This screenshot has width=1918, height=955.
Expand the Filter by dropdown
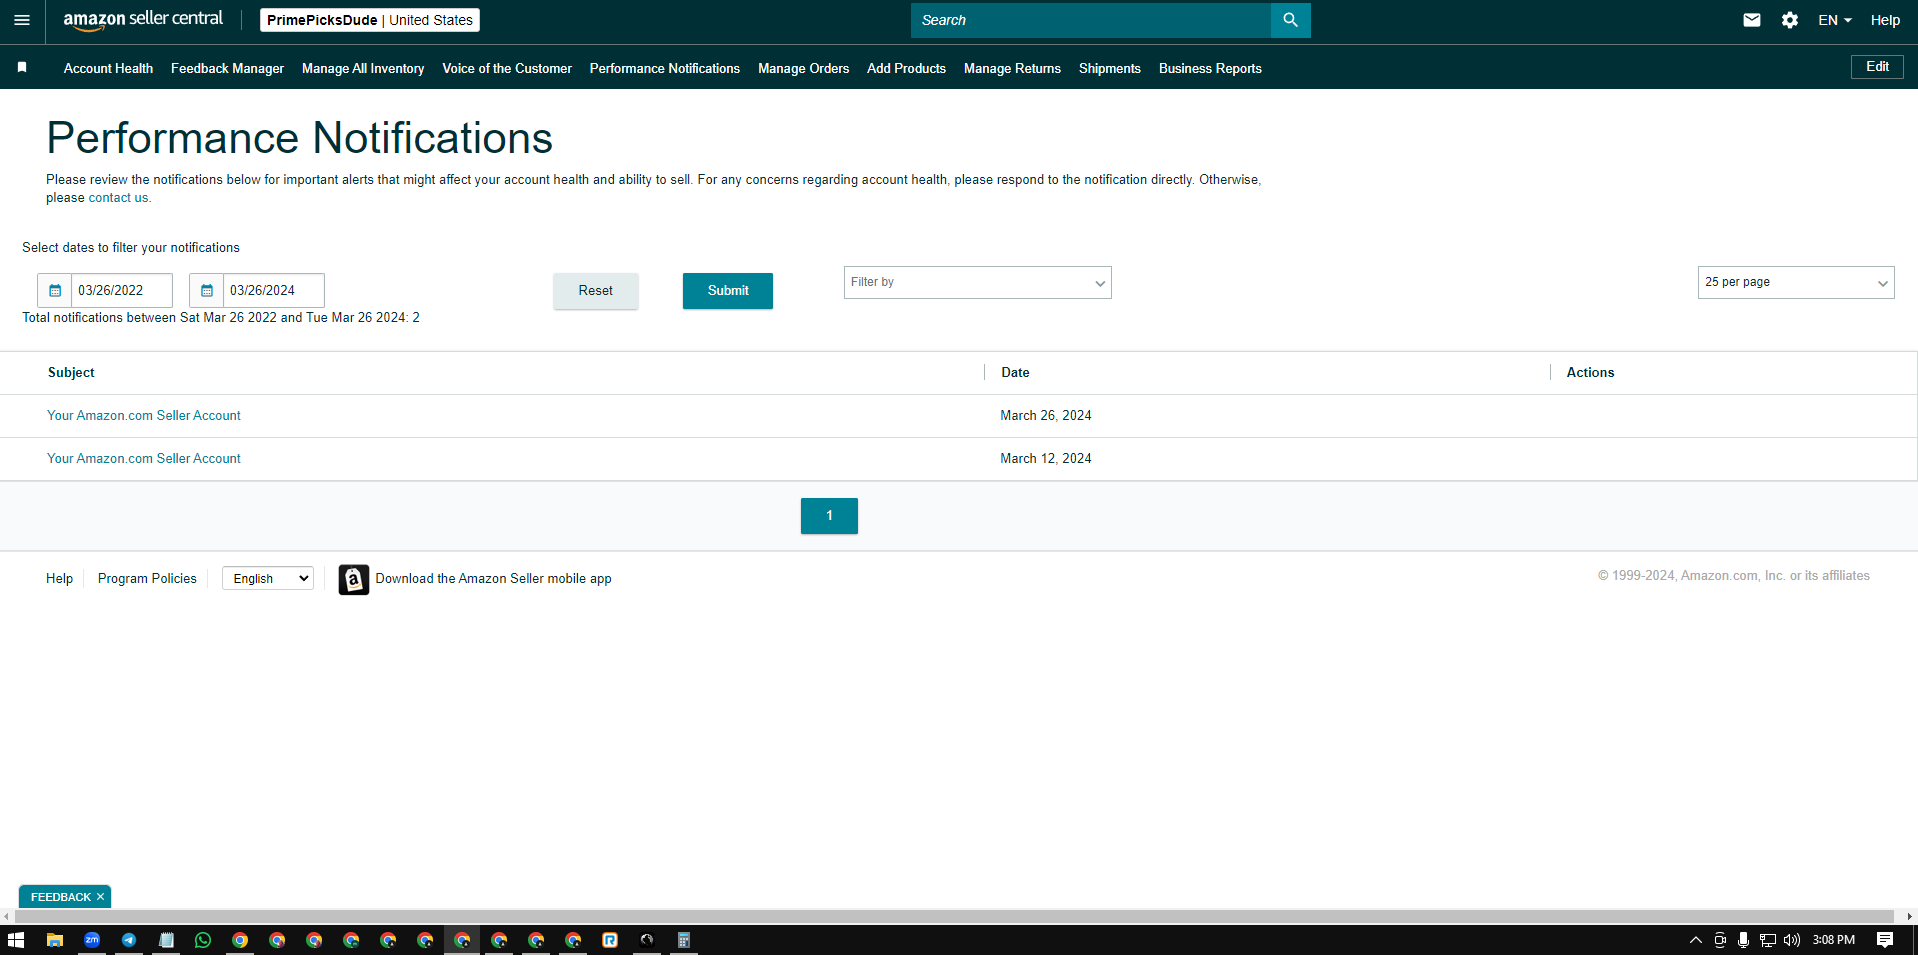(977, 283)
